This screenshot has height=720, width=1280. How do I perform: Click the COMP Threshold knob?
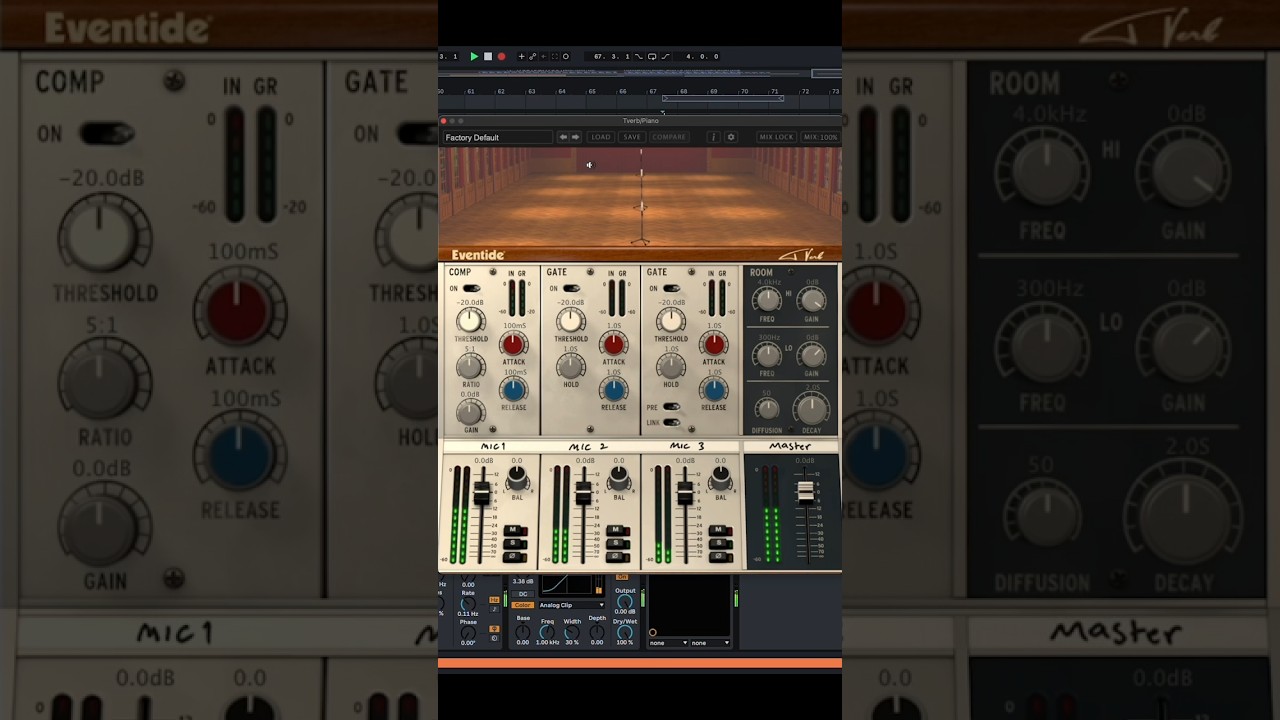[x=470, y=320]
